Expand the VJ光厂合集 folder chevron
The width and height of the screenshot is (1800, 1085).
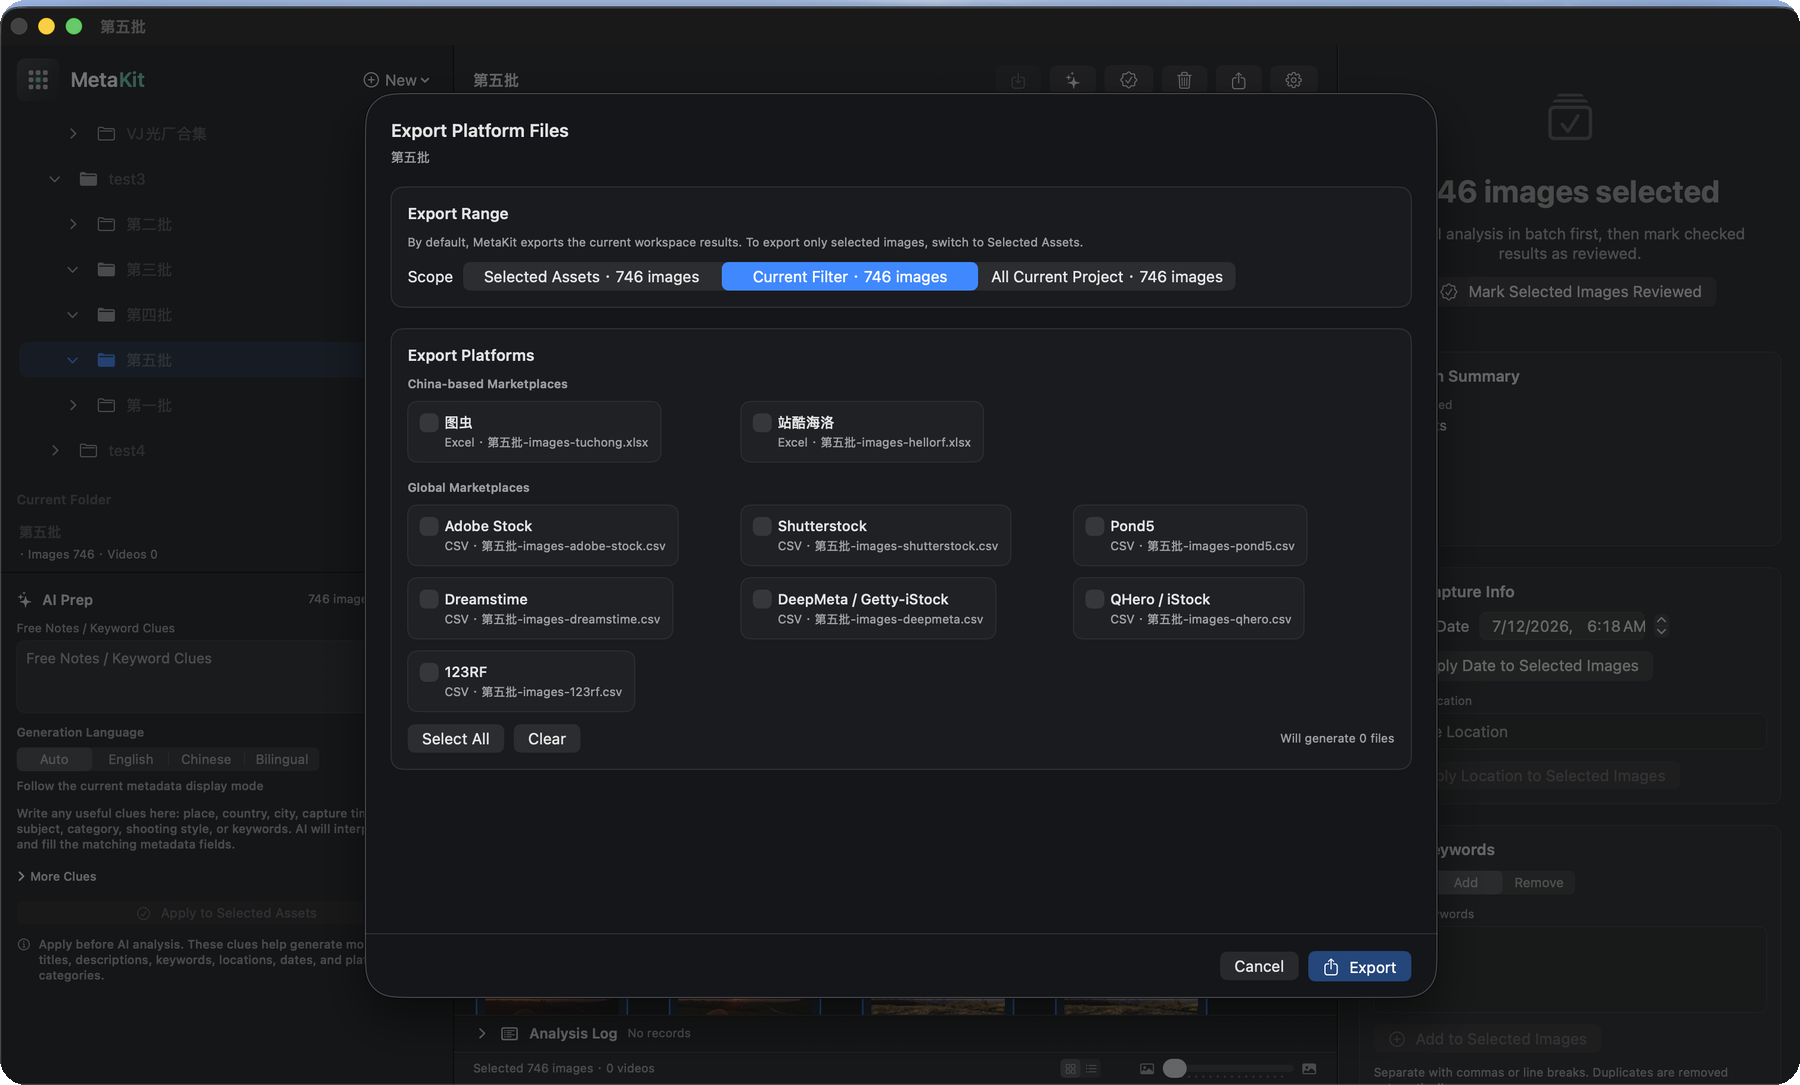[73, 133]
